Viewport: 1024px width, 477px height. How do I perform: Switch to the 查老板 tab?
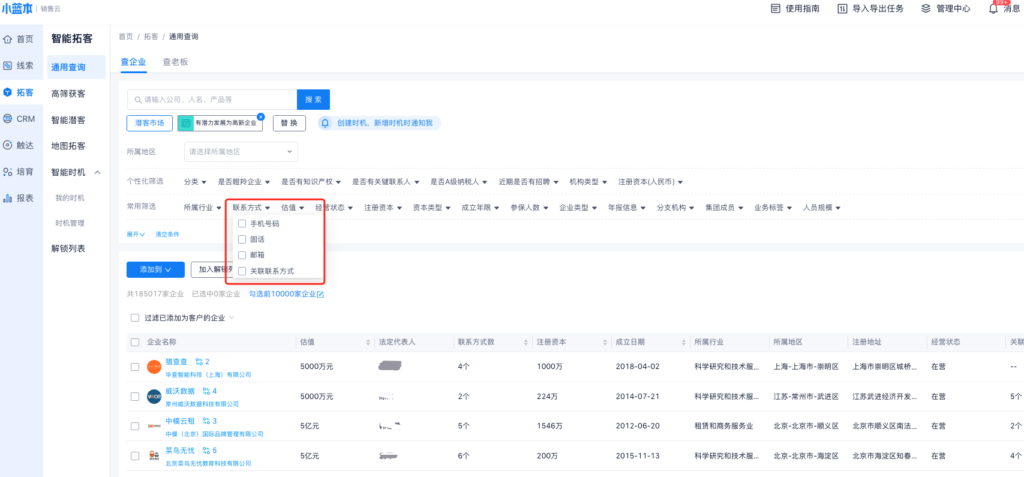tap(176, 62)
